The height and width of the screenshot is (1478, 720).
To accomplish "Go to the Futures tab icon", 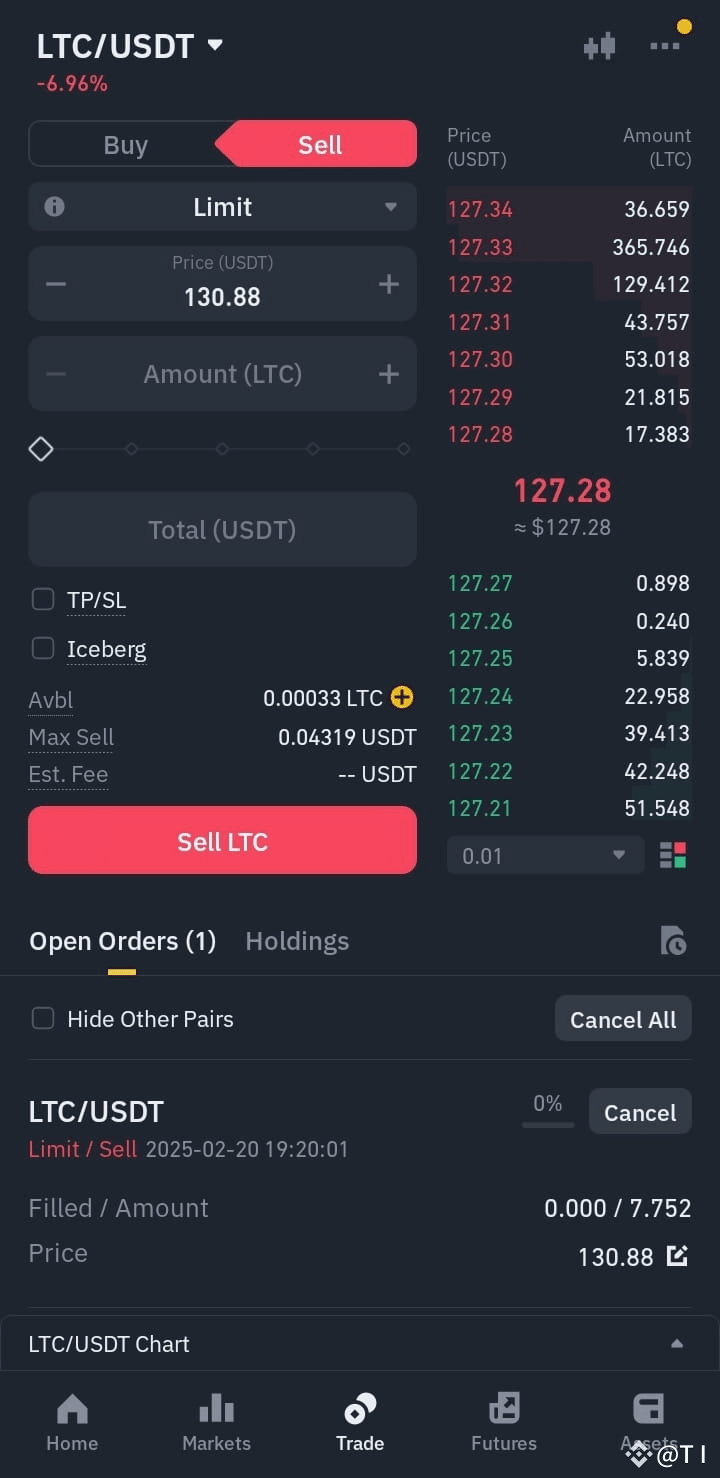I will (x=504, y=1408).
